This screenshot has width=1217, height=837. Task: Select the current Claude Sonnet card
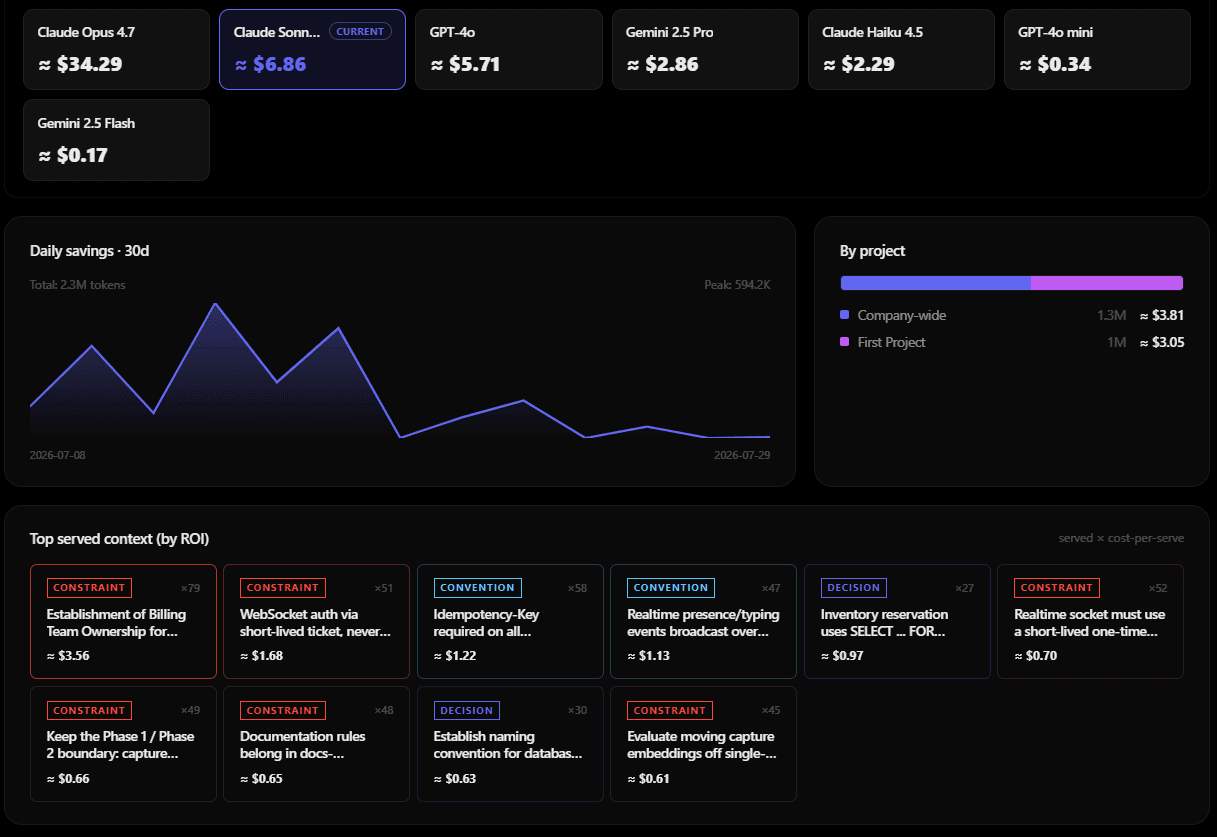(312, 50)
